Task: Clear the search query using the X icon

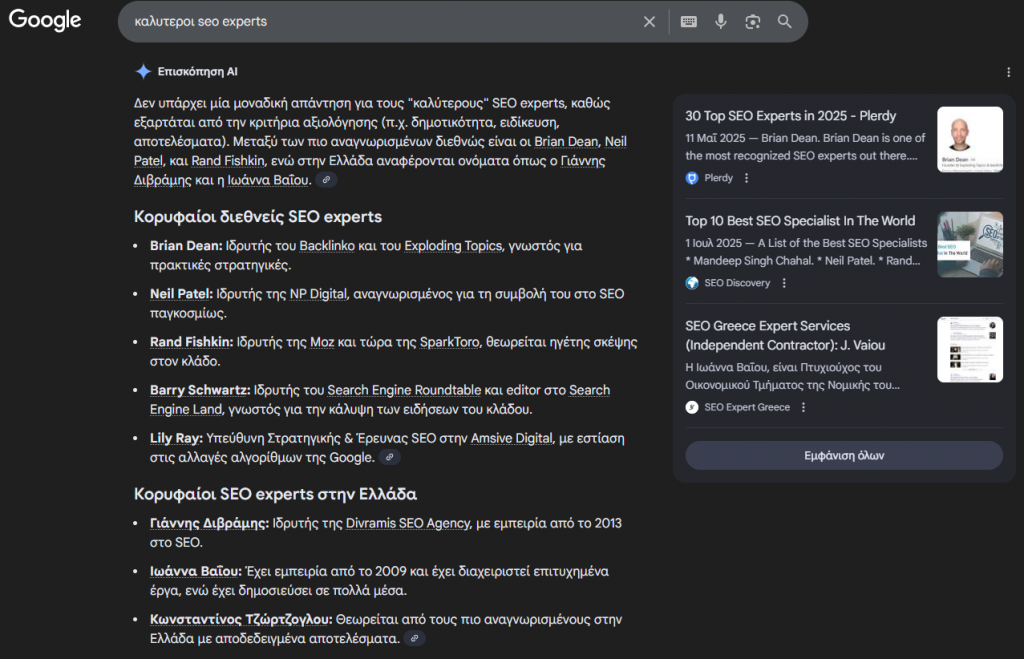Action: 649,21
